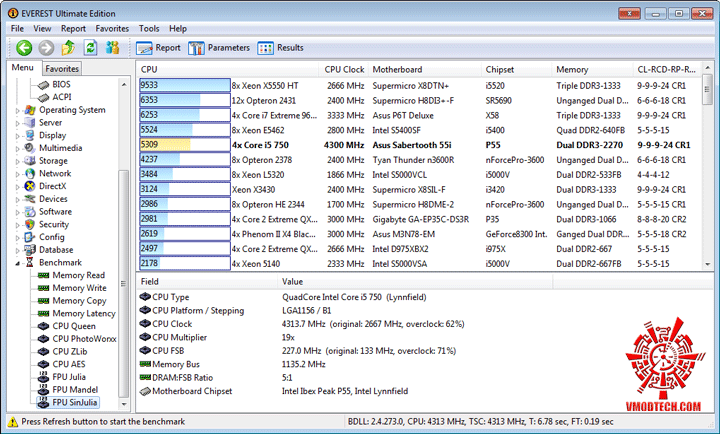Switch to the Favorites tab

tap(62, 69)
